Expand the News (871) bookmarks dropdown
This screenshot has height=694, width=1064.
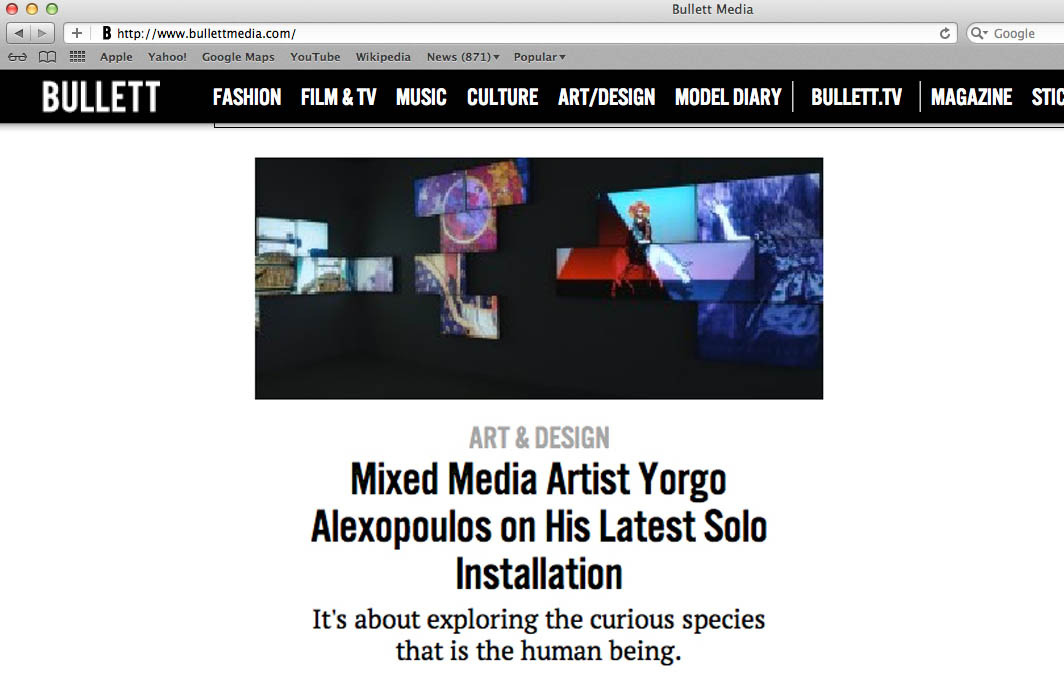point(463,57)
